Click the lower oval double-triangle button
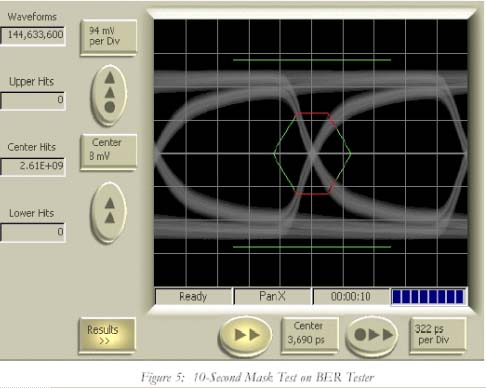This screenshot has height=388, width=486. pyautogui.click(x=109, y=212)
